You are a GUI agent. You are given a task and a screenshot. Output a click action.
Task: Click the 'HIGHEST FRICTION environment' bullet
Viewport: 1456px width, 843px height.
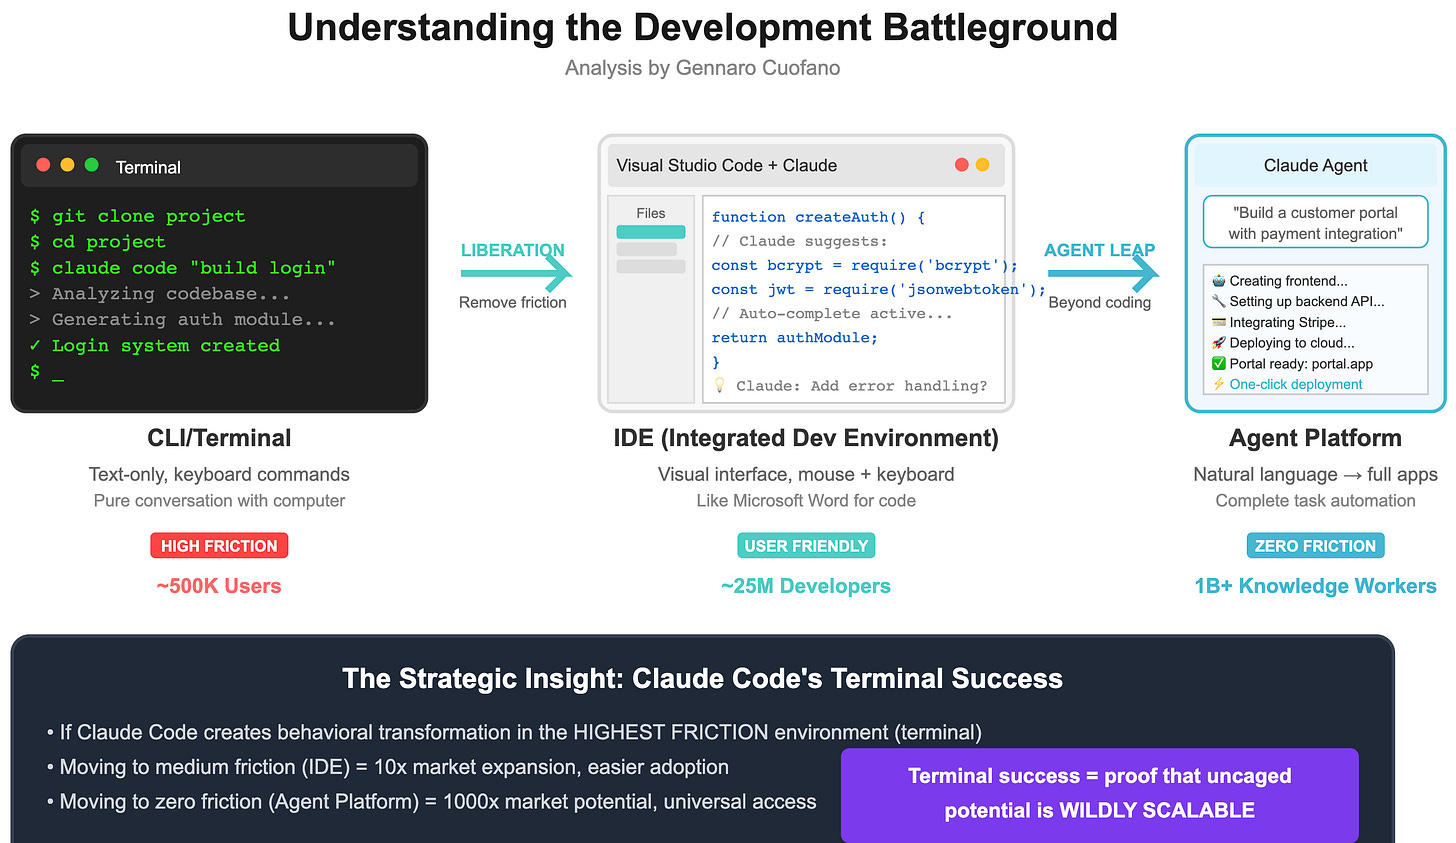514,733
